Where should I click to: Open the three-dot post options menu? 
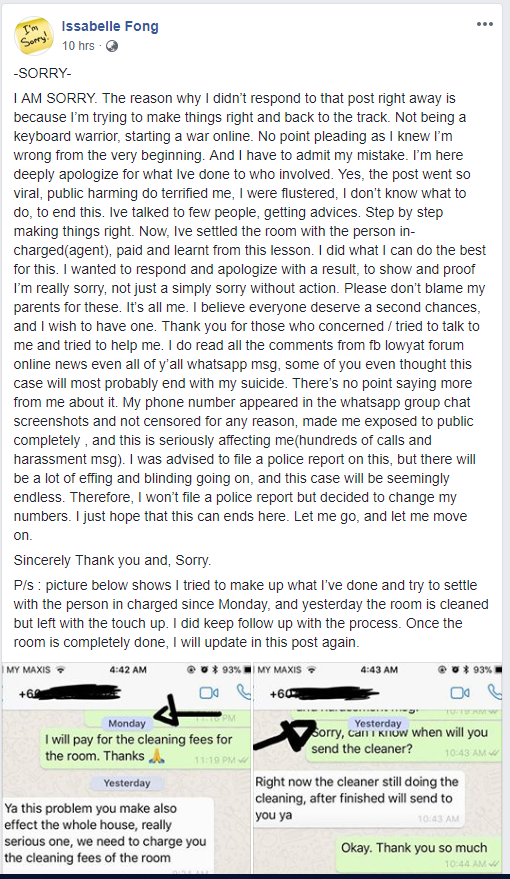click(484, 25)
